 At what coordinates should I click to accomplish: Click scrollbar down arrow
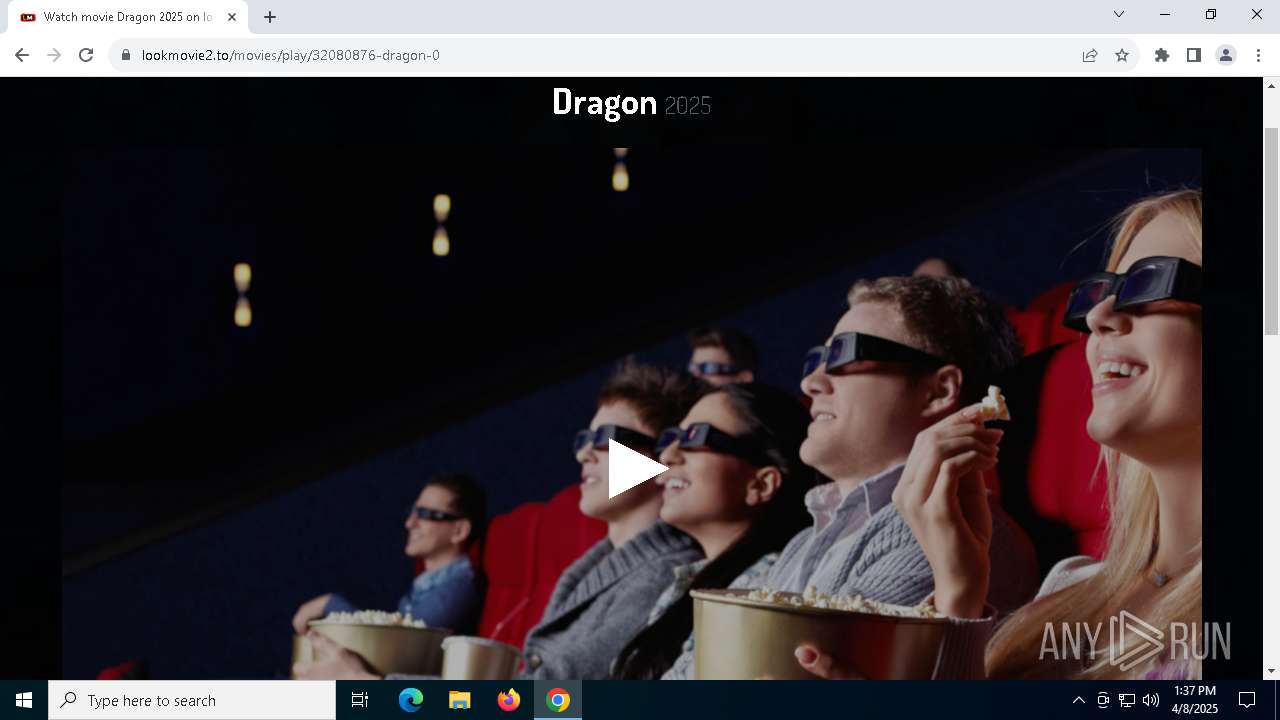[1272, 671]
